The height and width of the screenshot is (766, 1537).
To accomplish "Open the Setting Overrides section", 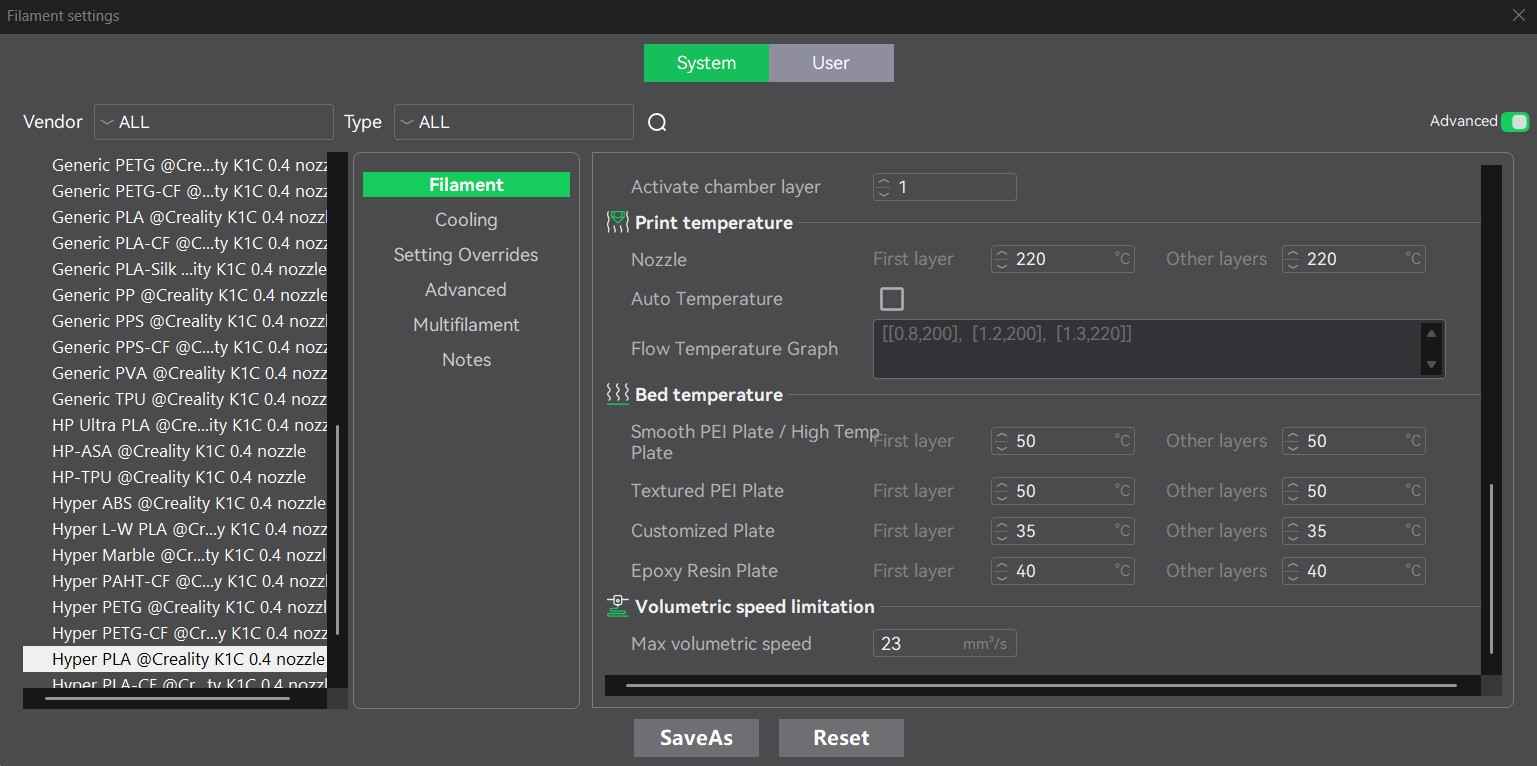I will pyautogui.click(x=465, y=254).
